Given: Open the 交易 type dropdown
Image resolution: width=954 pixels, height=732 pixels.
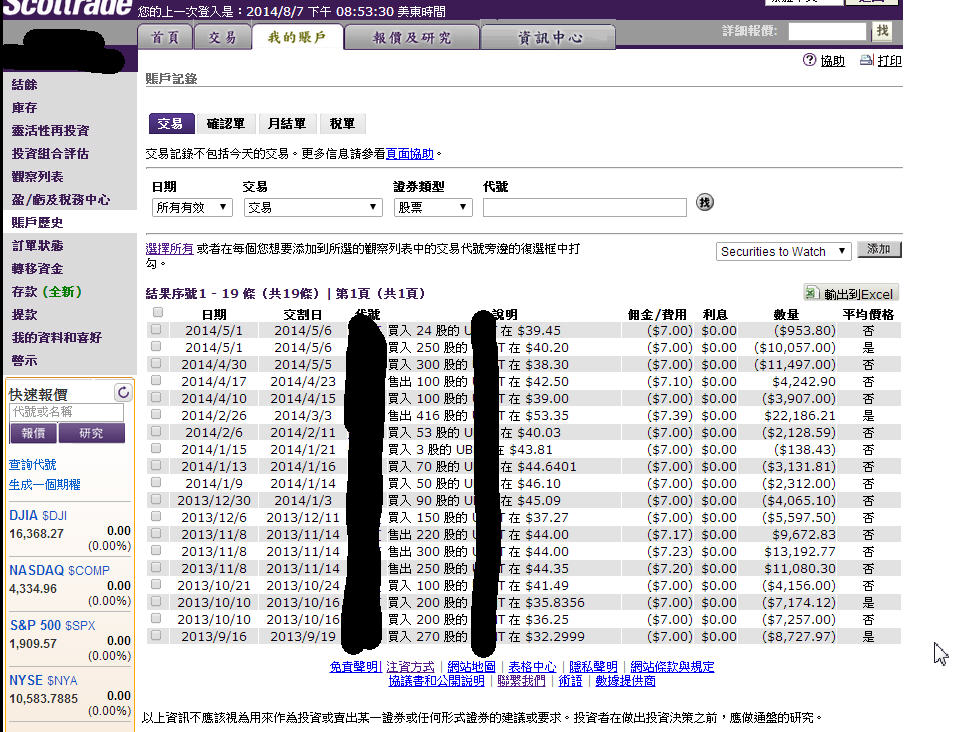Looking at the screenshot, I should (313, 207).
